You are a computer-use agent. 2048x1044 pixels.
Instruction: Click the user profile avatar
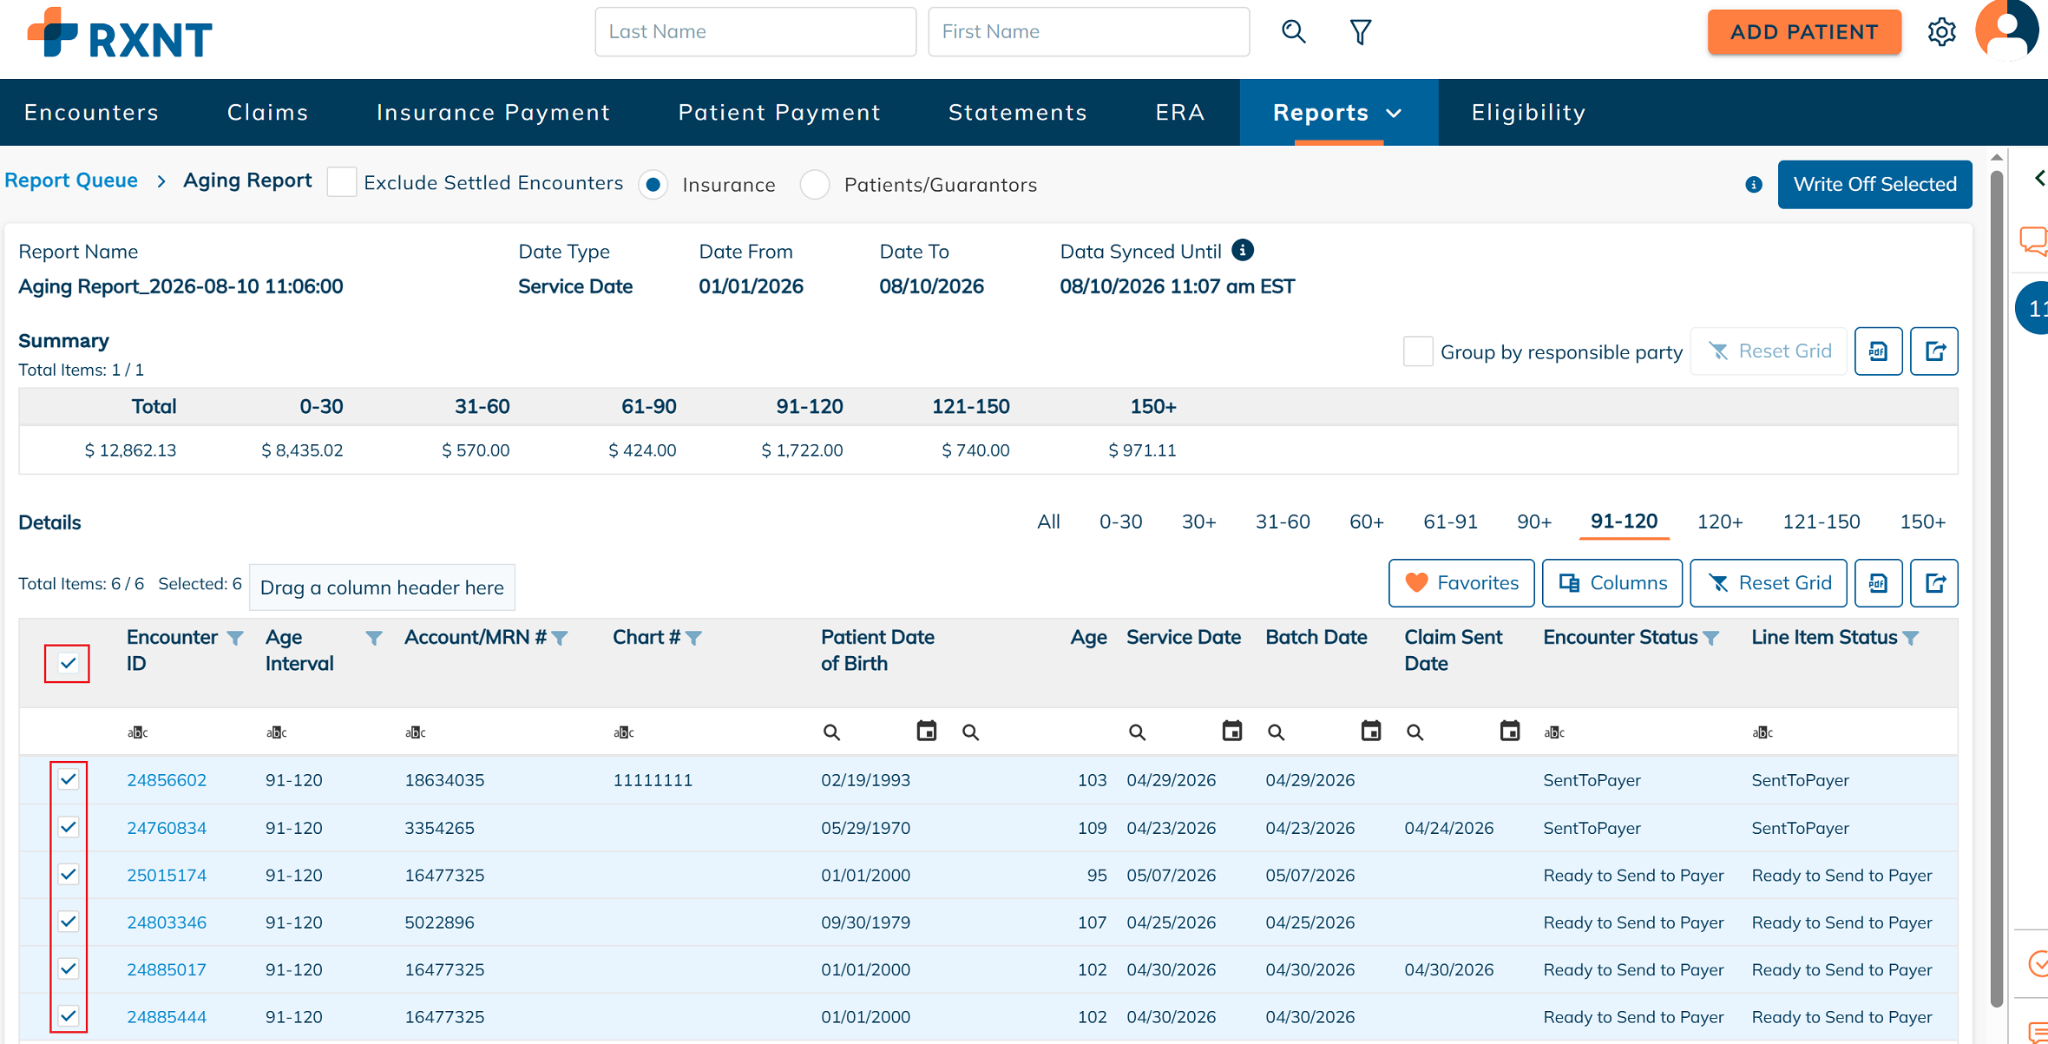(2006, 30)
